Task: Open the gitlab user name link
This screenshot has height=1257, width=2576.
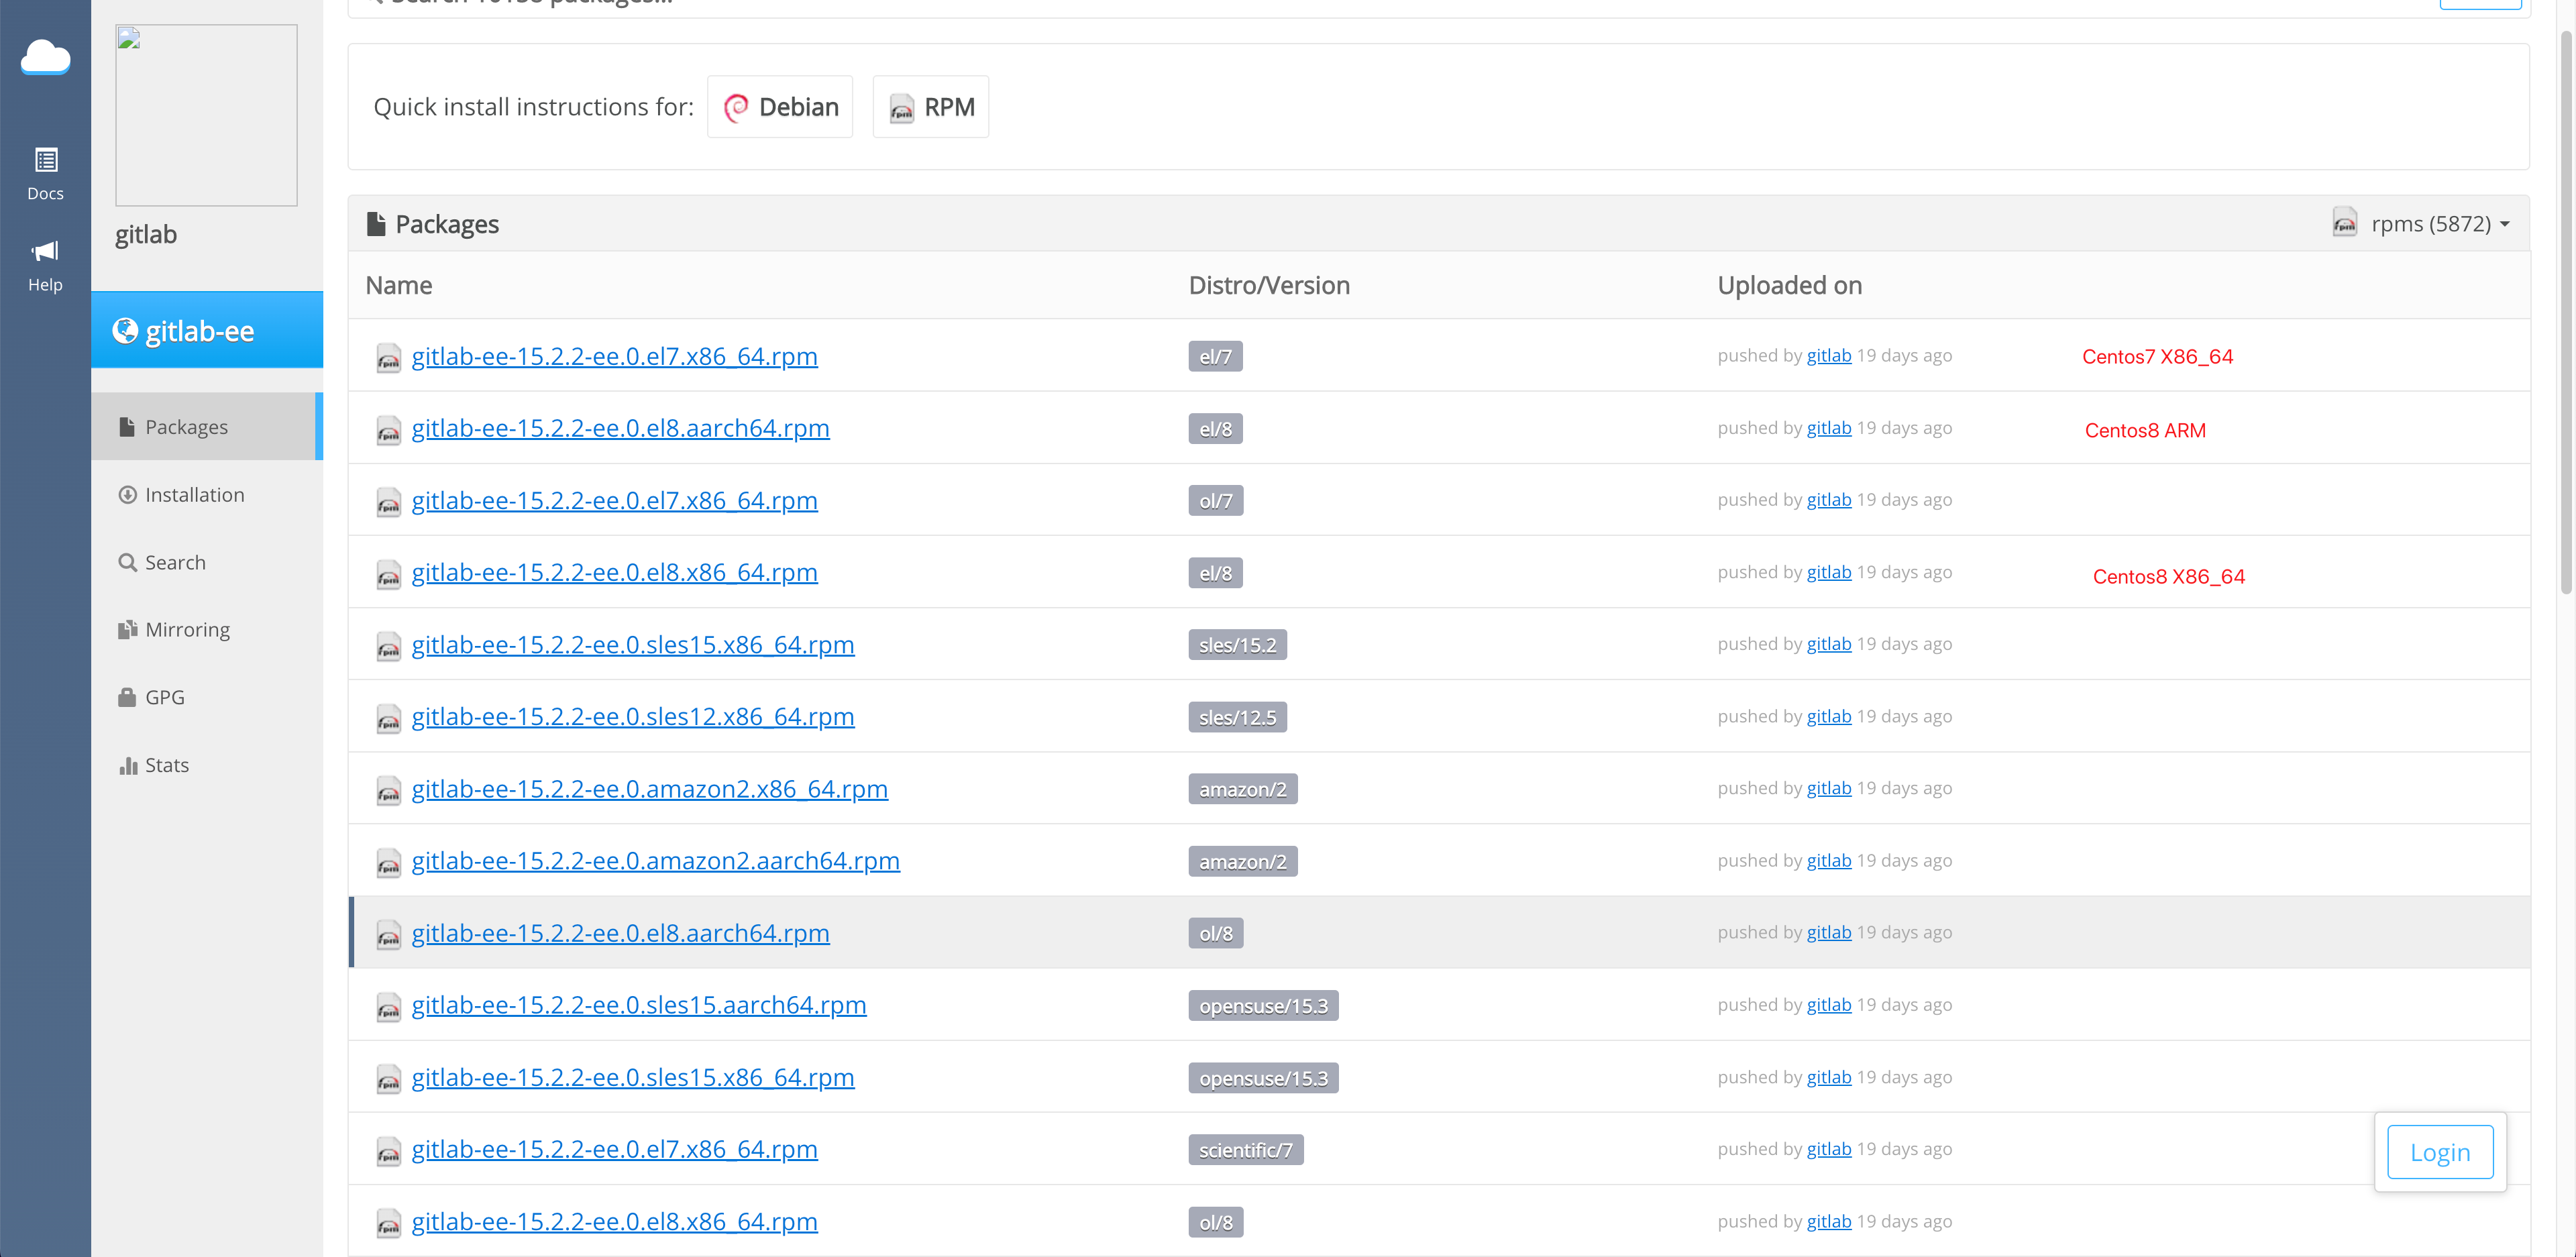Action: tap(146, 234)
